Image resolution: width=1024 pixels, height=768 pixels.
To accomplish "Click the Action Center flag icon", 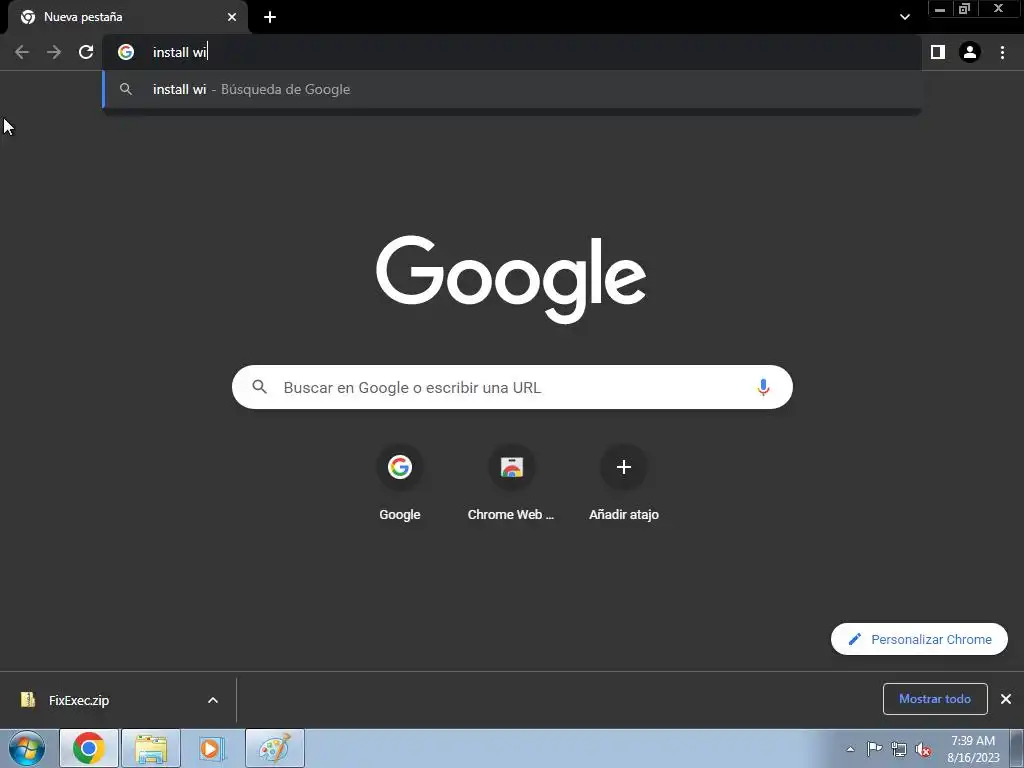I will 874,749.
